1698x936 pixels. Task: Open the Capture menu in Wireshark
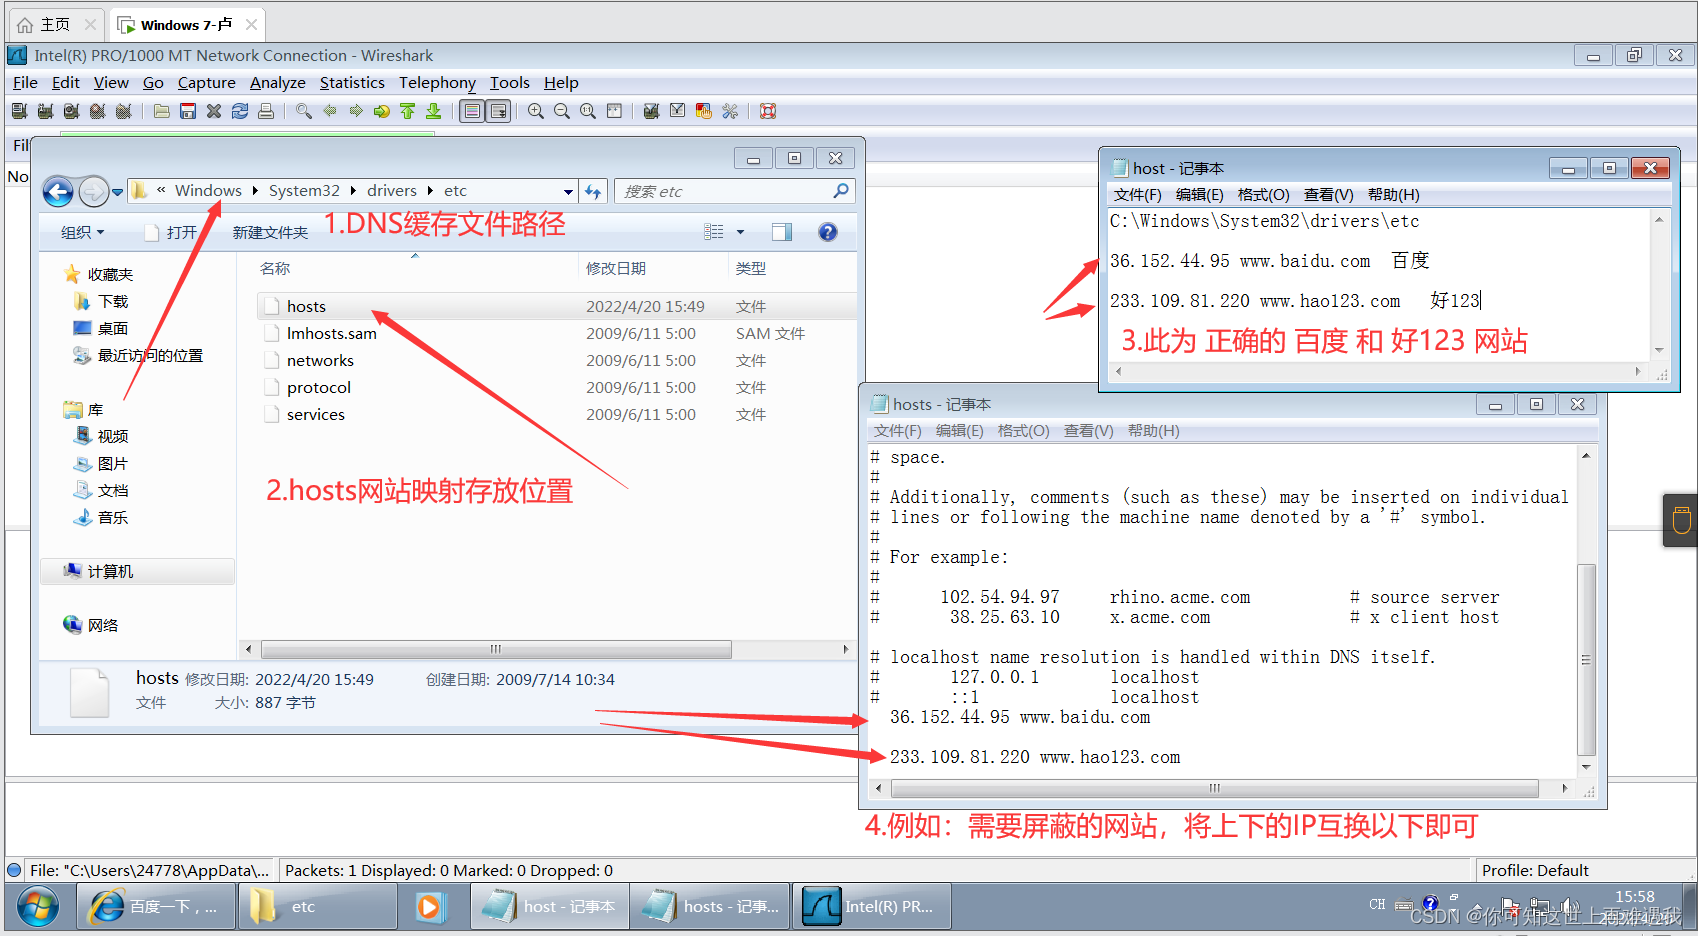tap(207, 83)
